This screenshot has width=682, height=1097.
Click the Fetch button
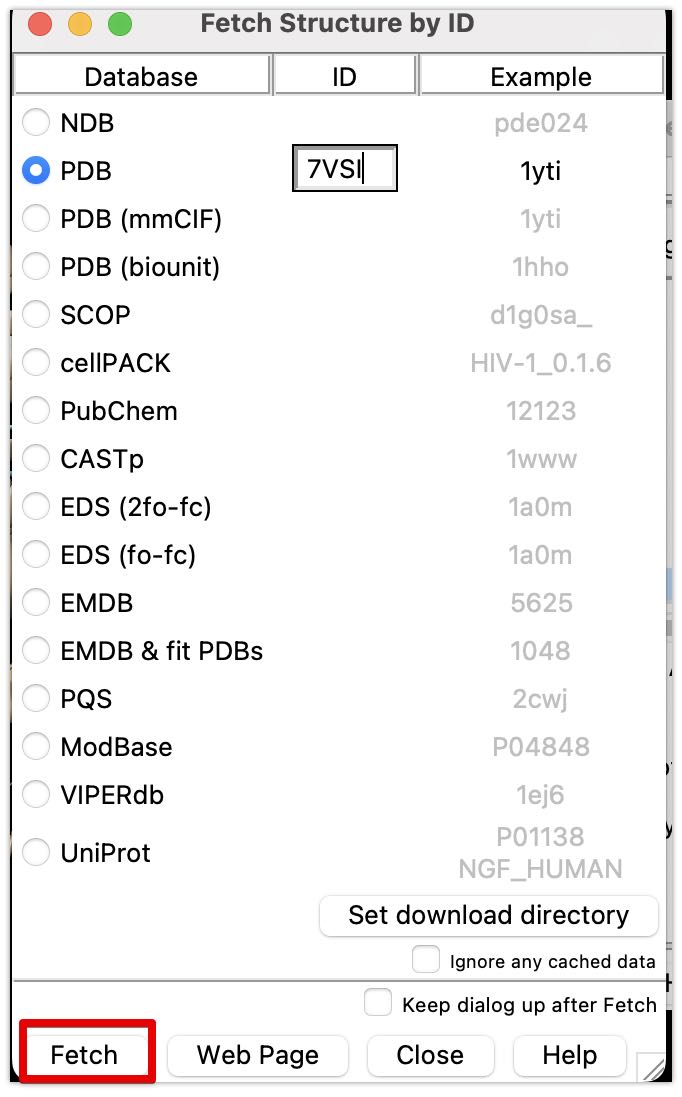coord(86,1055)
